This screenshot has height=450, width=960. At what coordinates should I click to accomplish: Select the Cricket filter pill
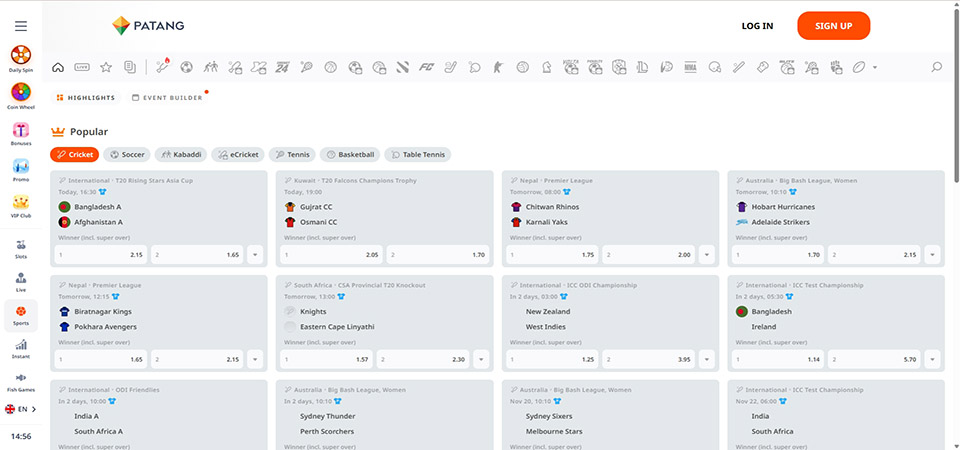click(75, 155)
